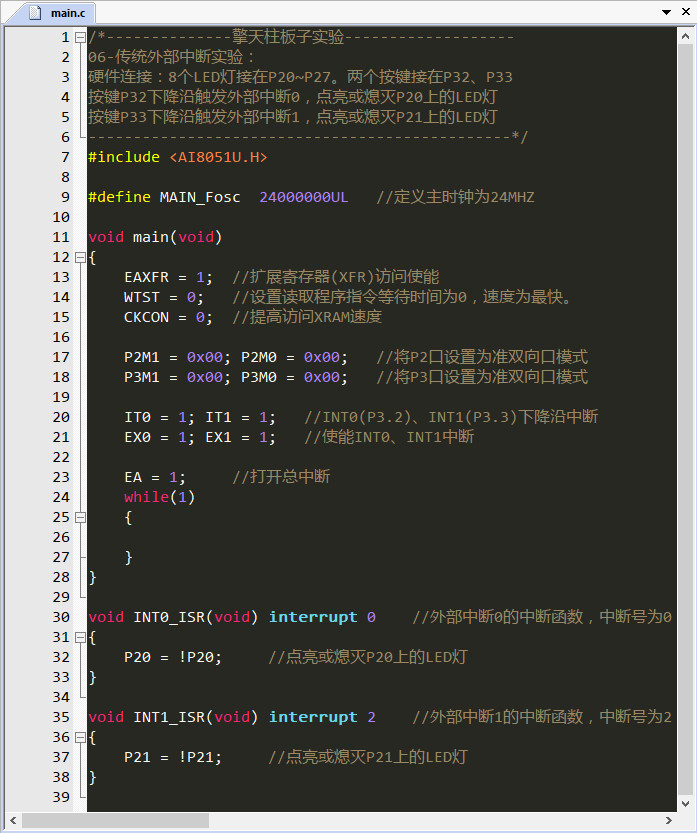
Task: Click the INT0_ISR function name
Action: coord(168,617)
